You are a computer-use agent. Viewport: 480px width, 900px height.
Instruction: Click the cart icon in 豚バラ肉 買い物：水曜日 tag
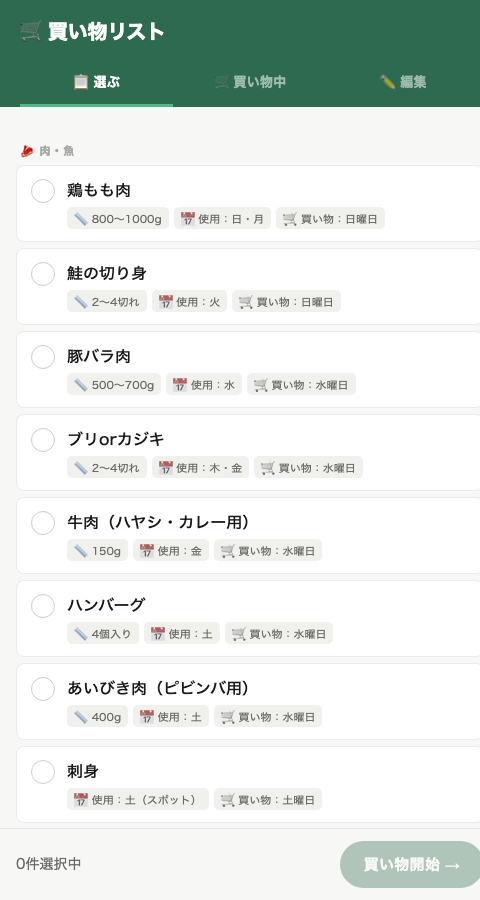(x=261, y=385)
